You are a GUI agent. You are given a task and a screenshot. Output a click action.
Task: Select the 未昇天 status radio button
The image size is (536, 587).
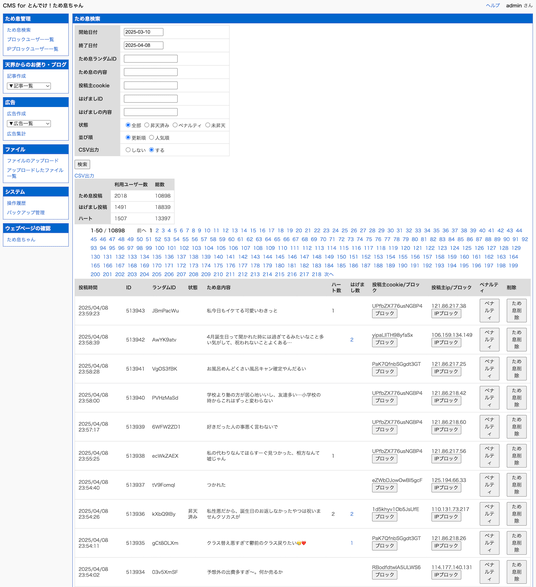pyautogui.click(x=207, y=125)
